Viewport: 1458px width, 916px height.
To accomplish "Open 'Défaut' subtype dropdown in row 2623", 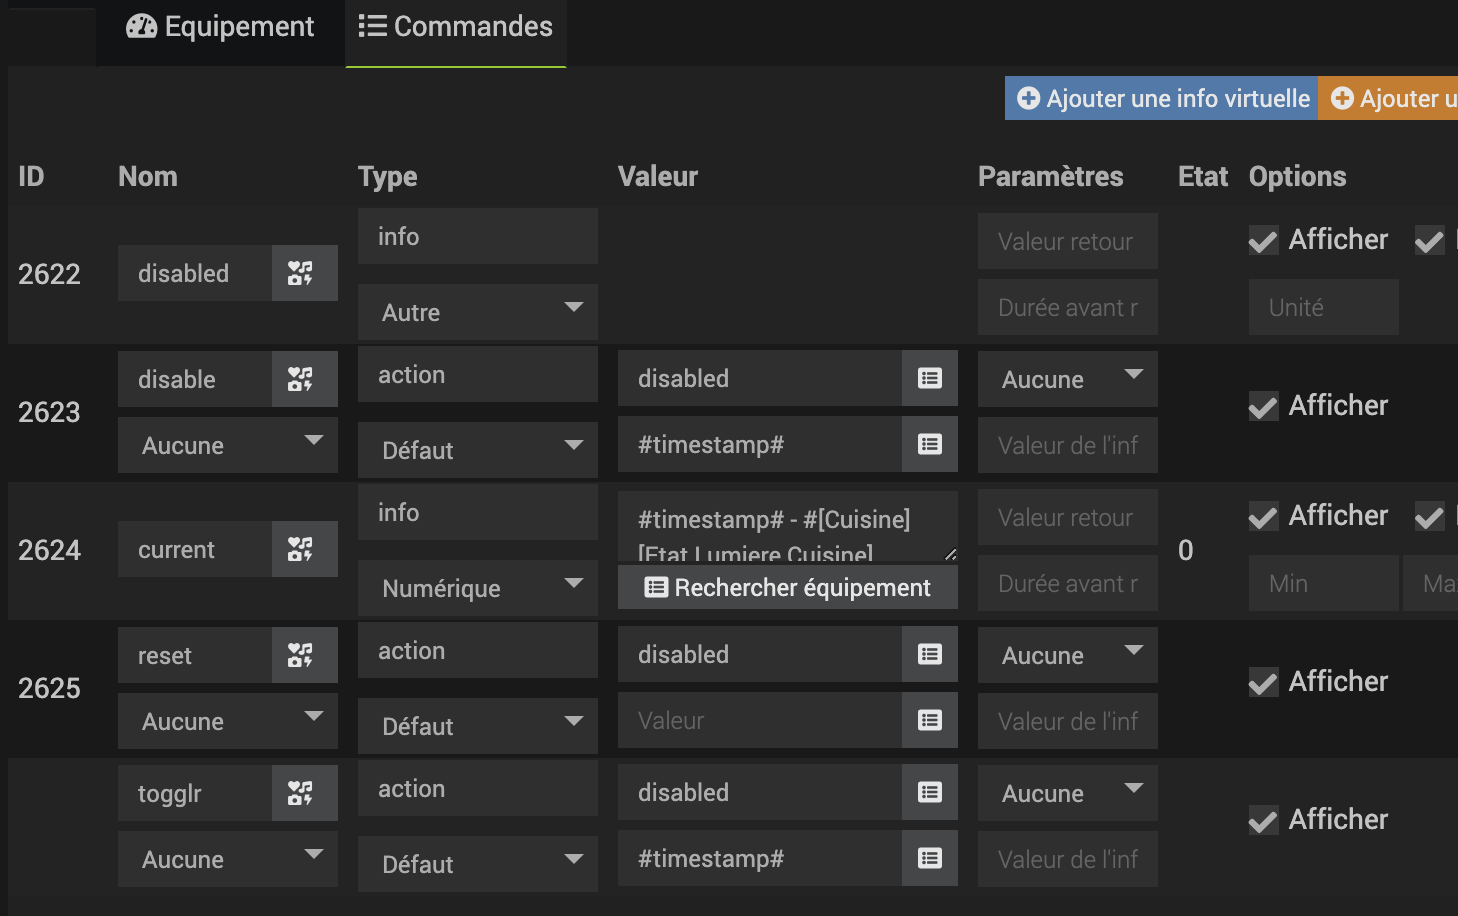I will point(477,450).
